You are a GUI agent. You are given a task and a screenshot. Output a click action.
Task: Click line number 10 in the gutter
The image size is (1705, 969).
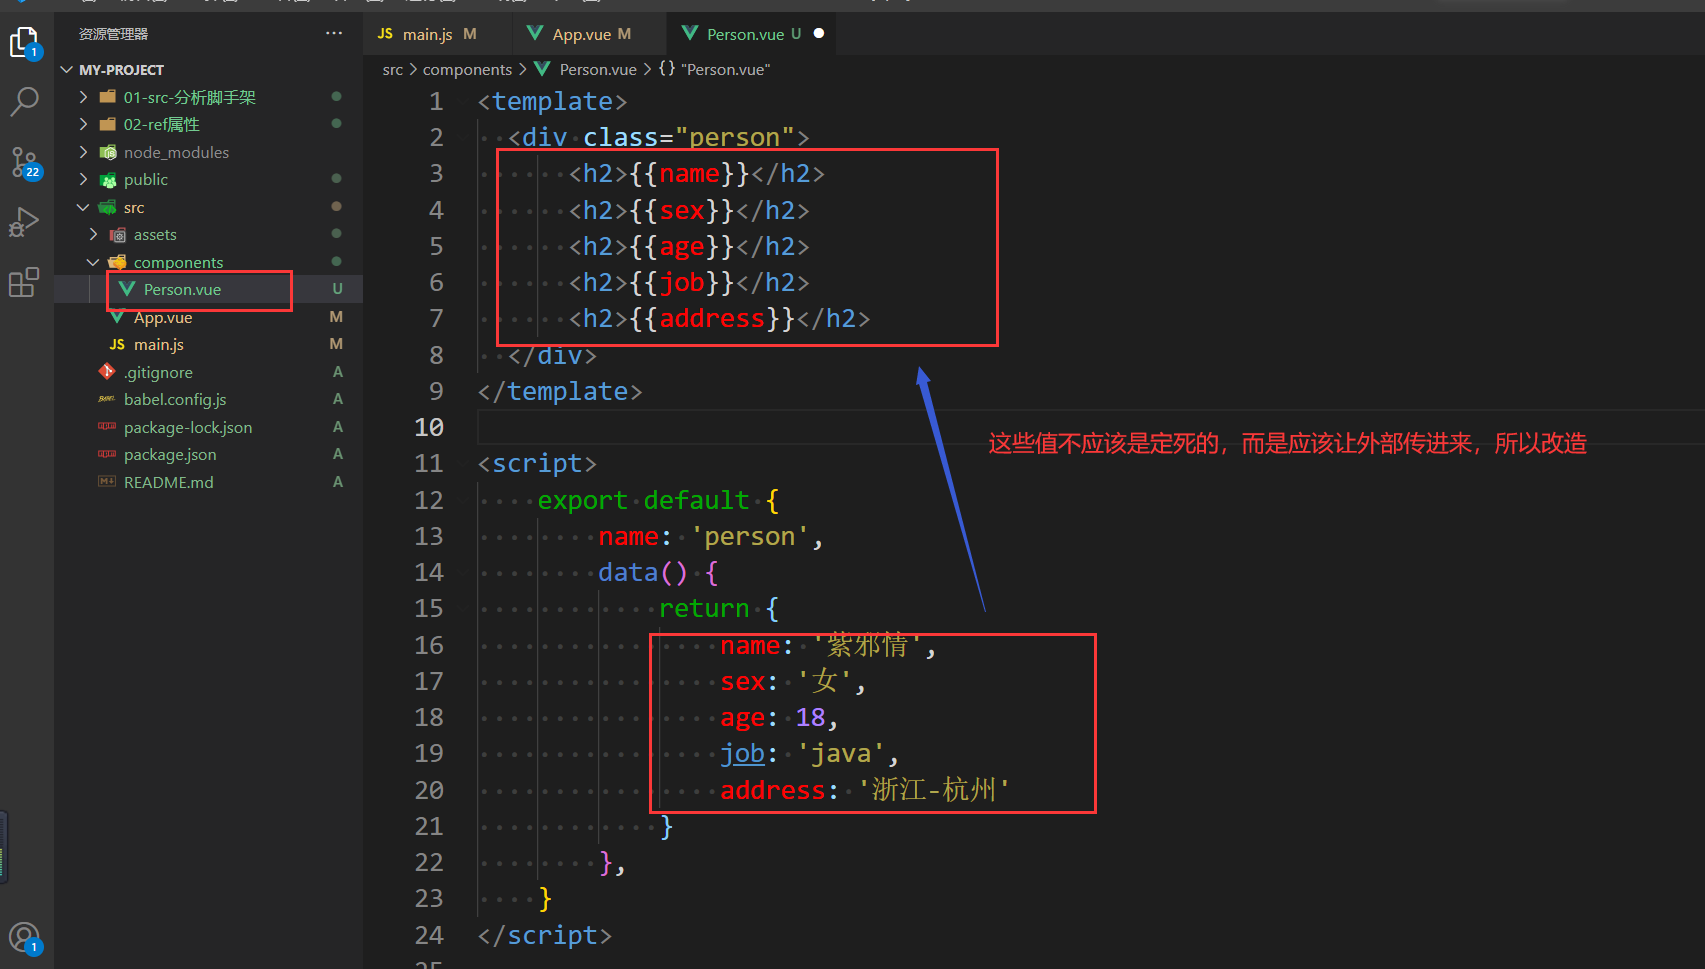tap(429, 427)
